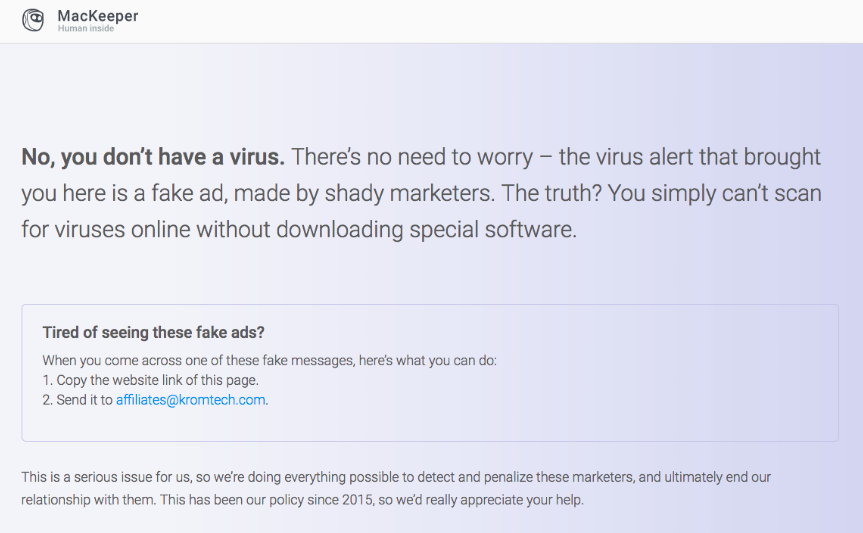The height and width of the screenshot is (533, 863).
Task: Select the 'Human inside' tagline text
Action: pyautogui.click(x=86, y=29)
